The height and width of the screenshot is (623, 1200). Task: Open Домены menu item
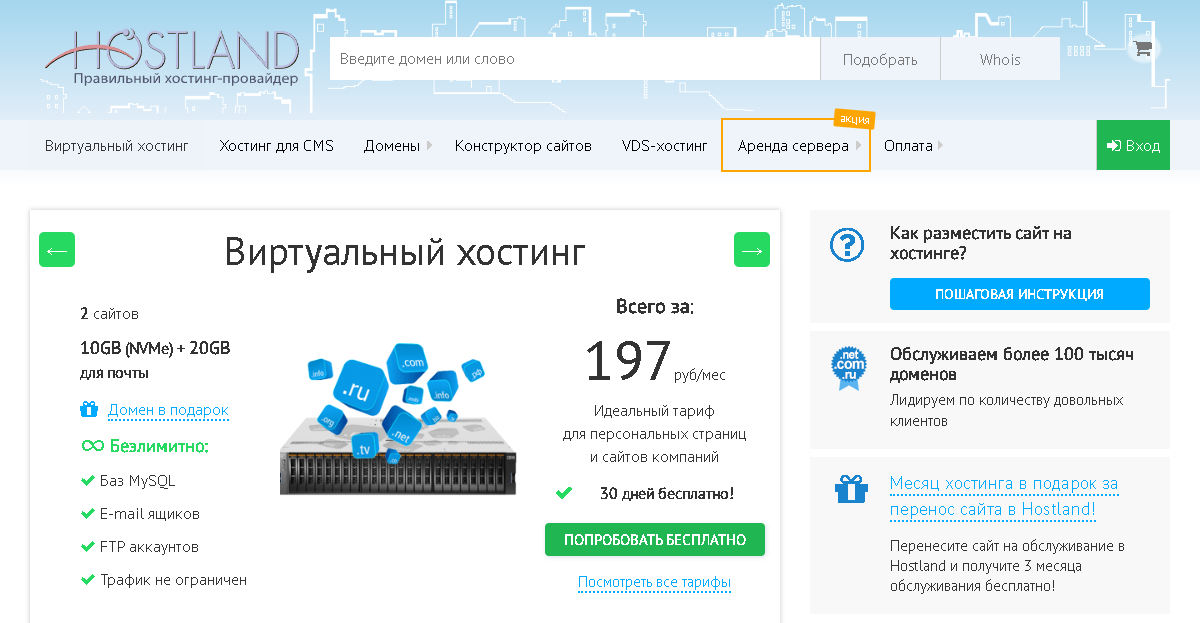(392, 146)
